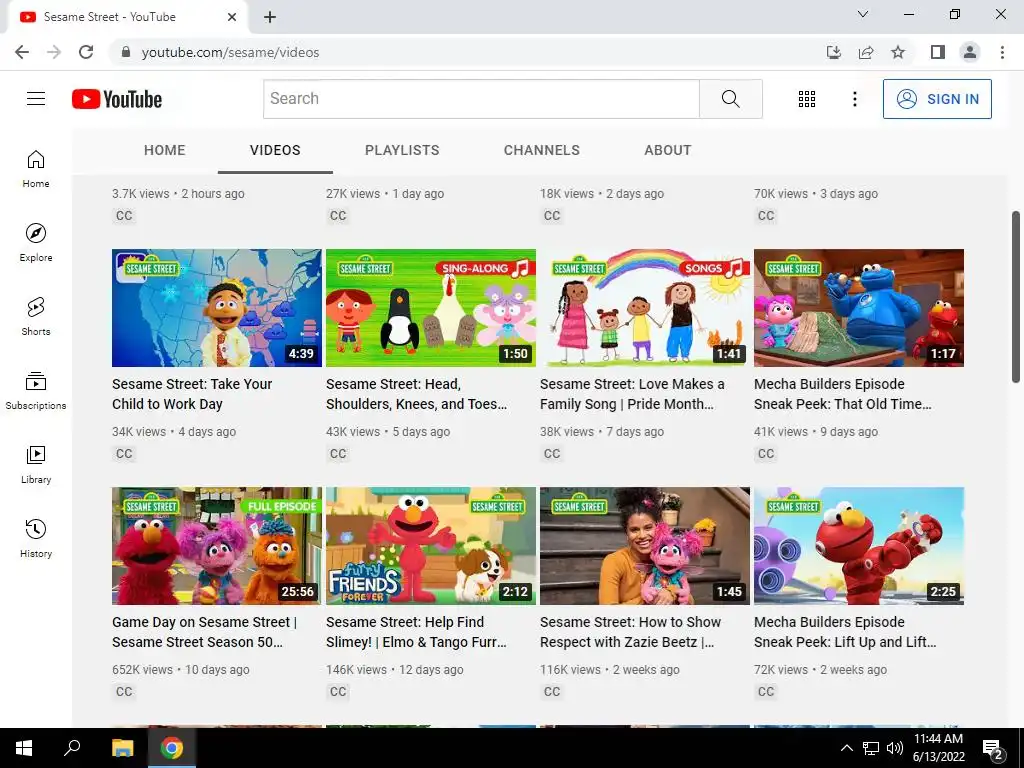
Task: Open a new browser tab
Action: coord(270,17)
